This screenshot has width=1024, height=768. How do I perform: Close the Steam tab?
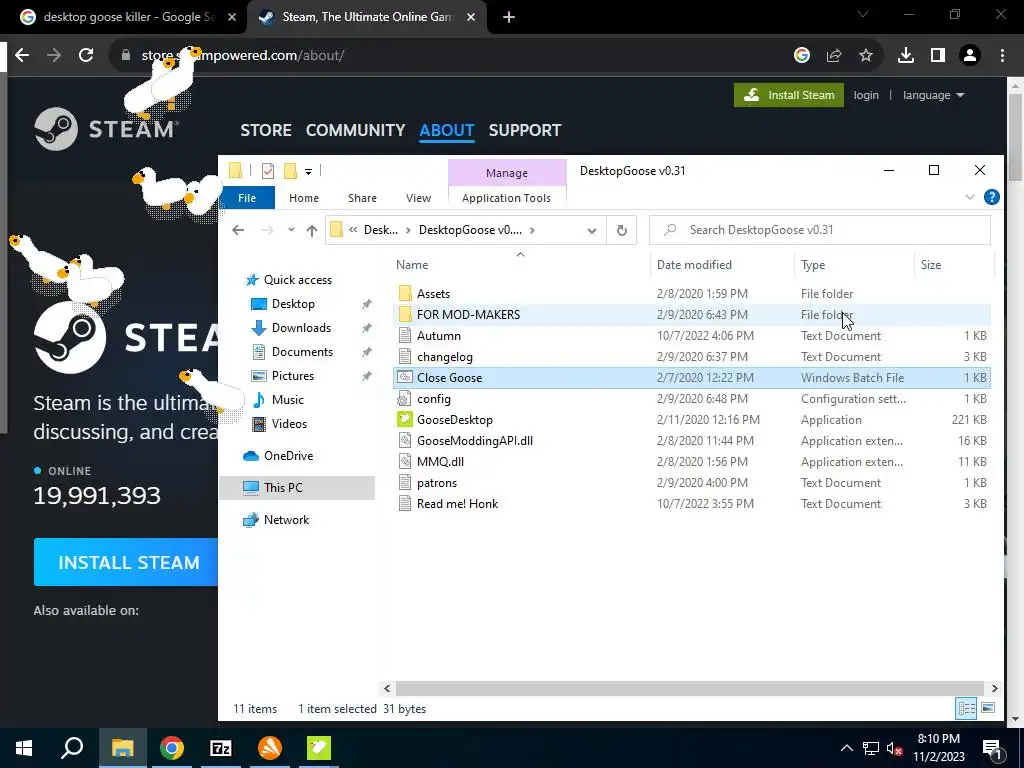[471, 18]
